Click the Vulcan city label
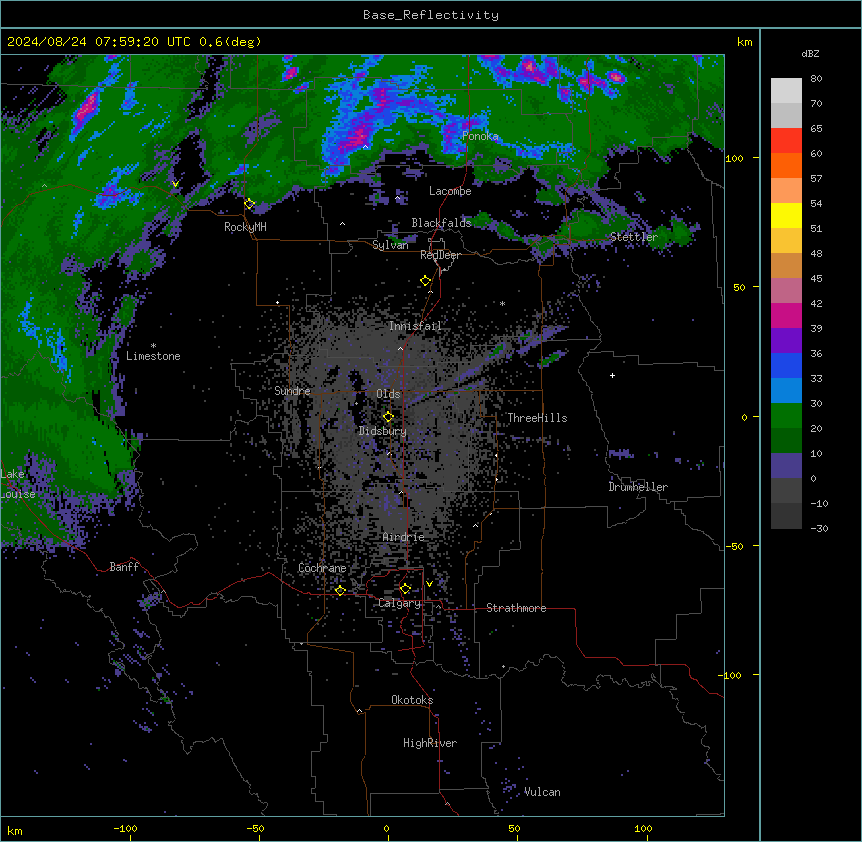 [x=542, y=792]
